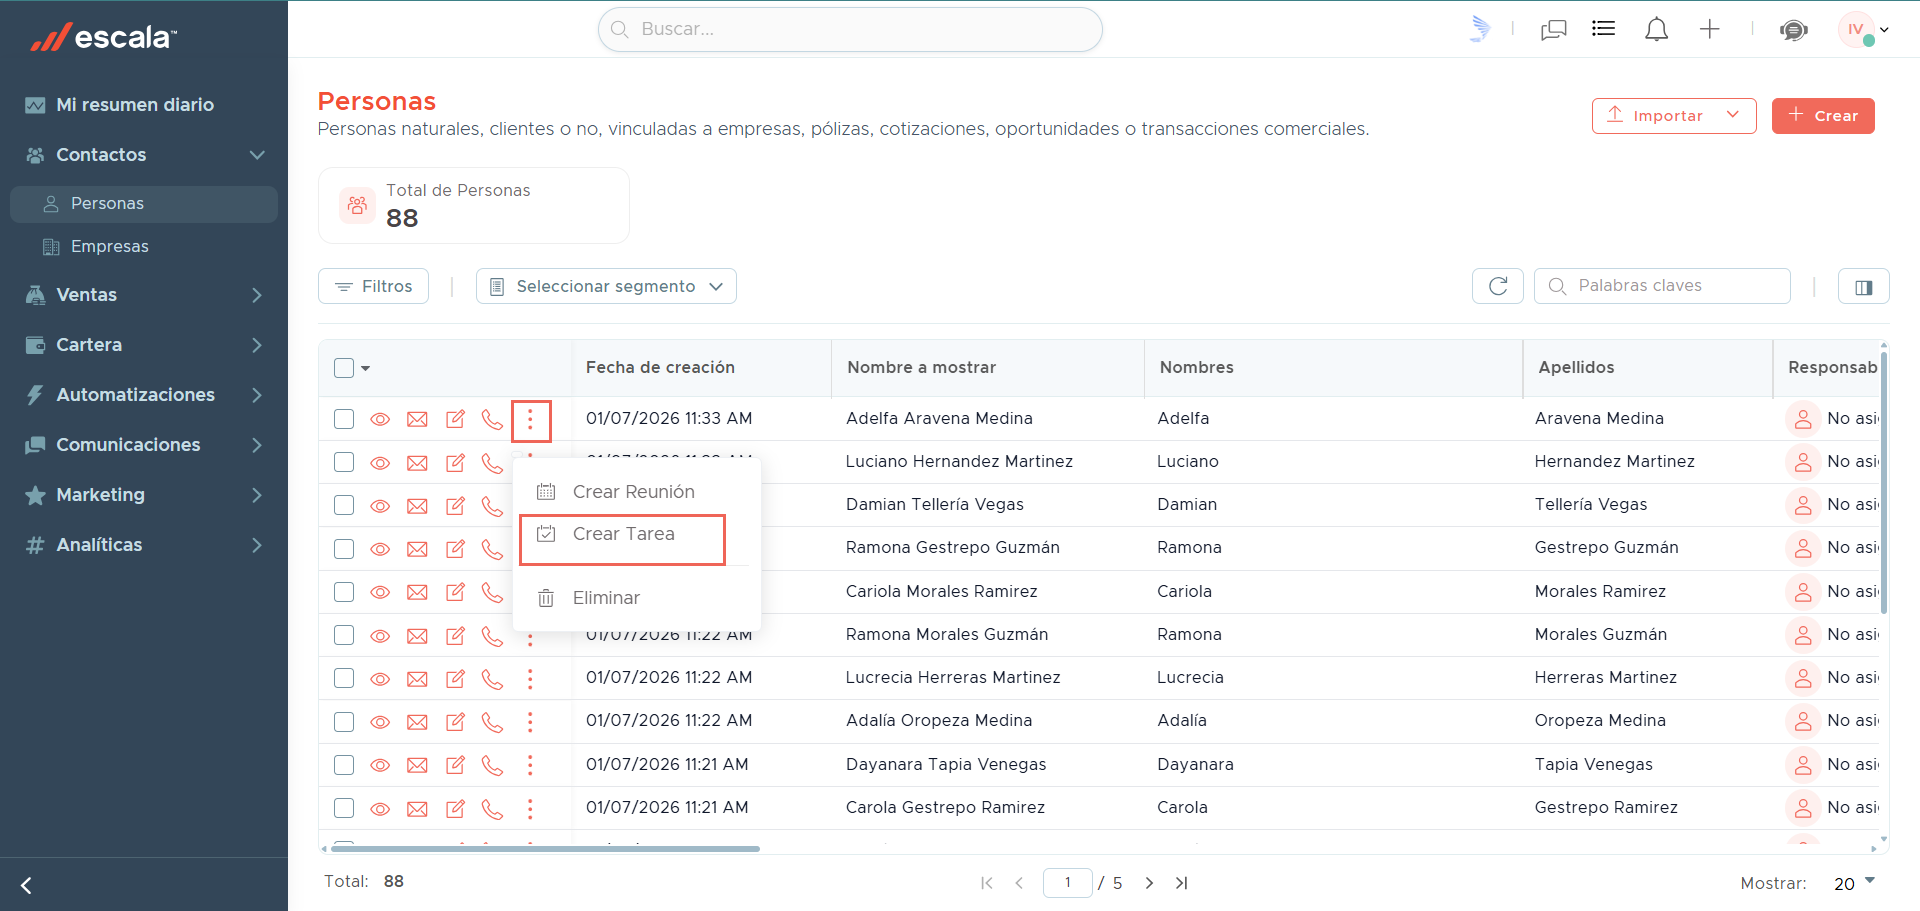This screenshot has width=1920, height=911.
Task: Focus the Palabras claves search field
Action: pyautogui.click(x=1662, y=286)
